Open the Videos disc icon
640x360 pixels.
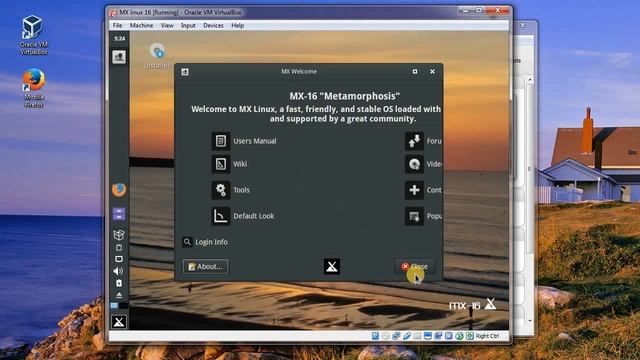click(414, 164)
